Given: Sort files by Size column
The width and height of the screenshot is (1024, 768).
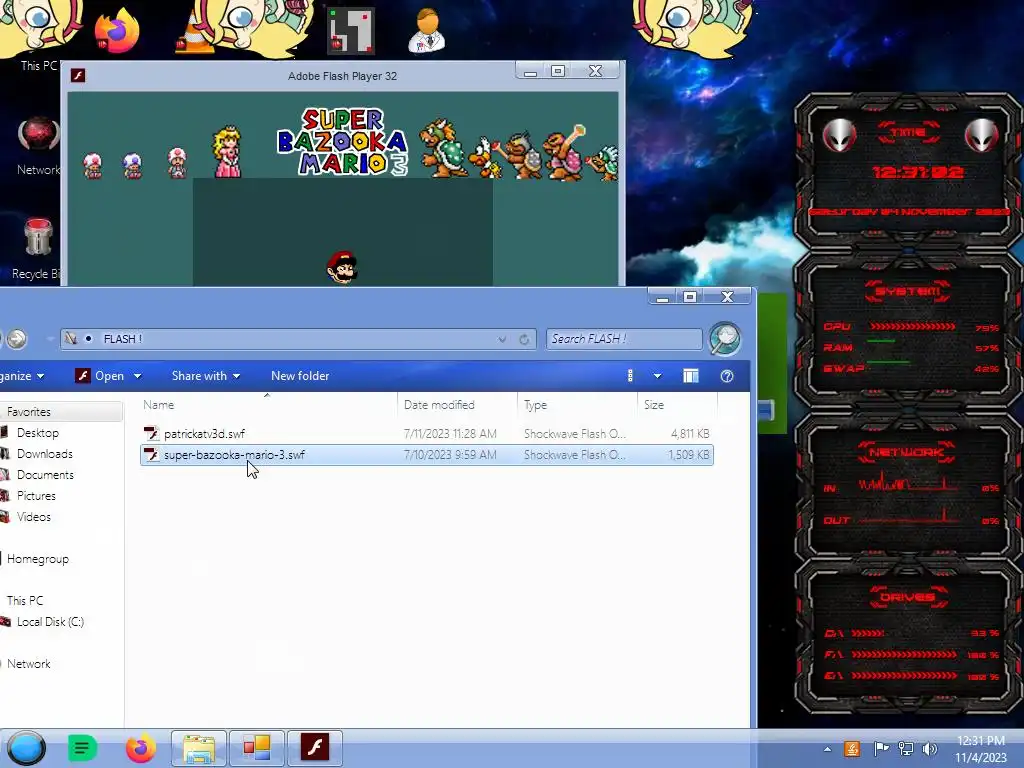Looking at the screenshot, I should (678, 405).
